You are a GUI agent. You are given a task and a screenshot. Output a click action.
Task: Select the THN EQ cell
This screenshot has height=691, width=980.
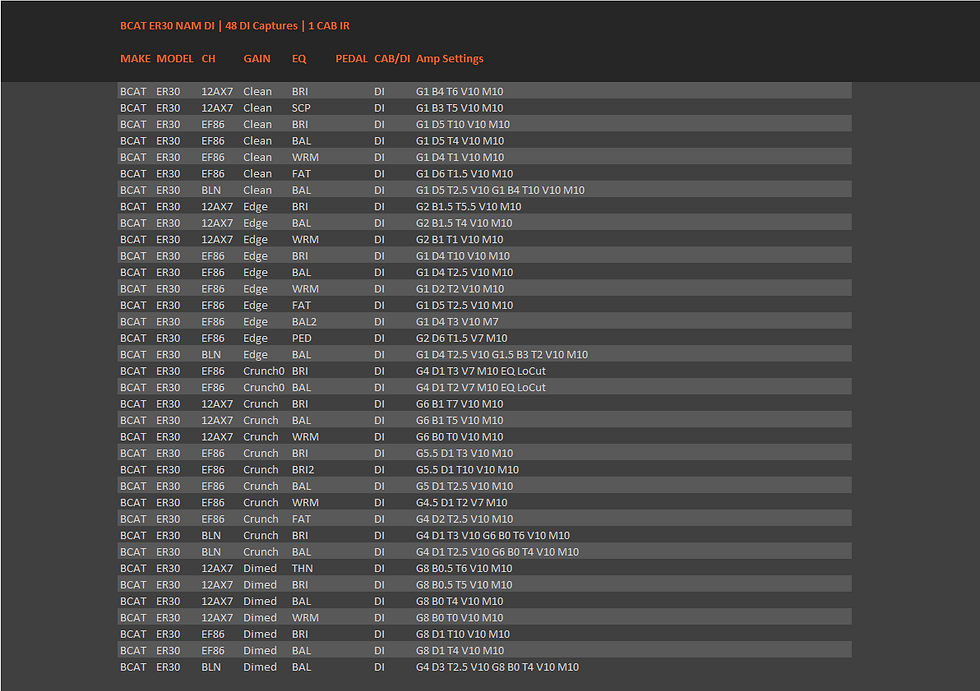pos(302,569)
